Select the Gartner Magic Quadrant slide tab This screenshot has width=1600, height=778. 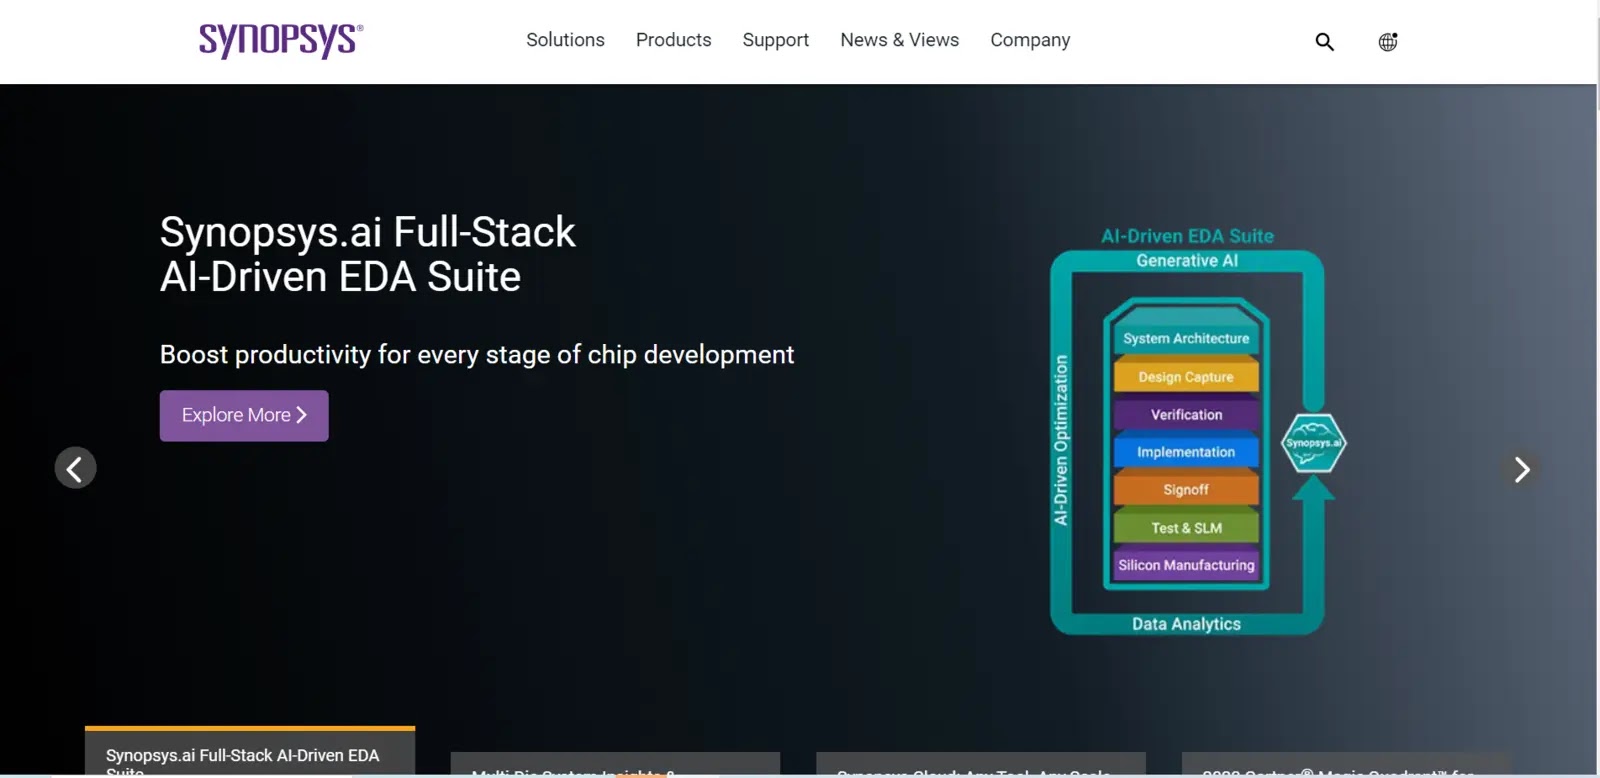point(1345,766)
